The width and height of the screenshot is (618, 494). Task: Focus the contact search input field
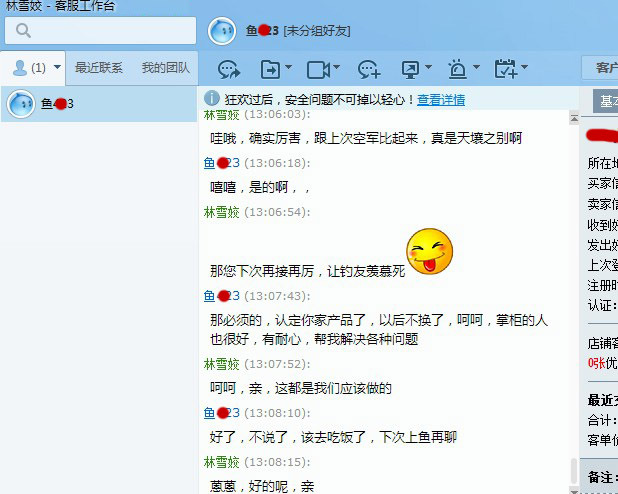[x=101, y=30]
